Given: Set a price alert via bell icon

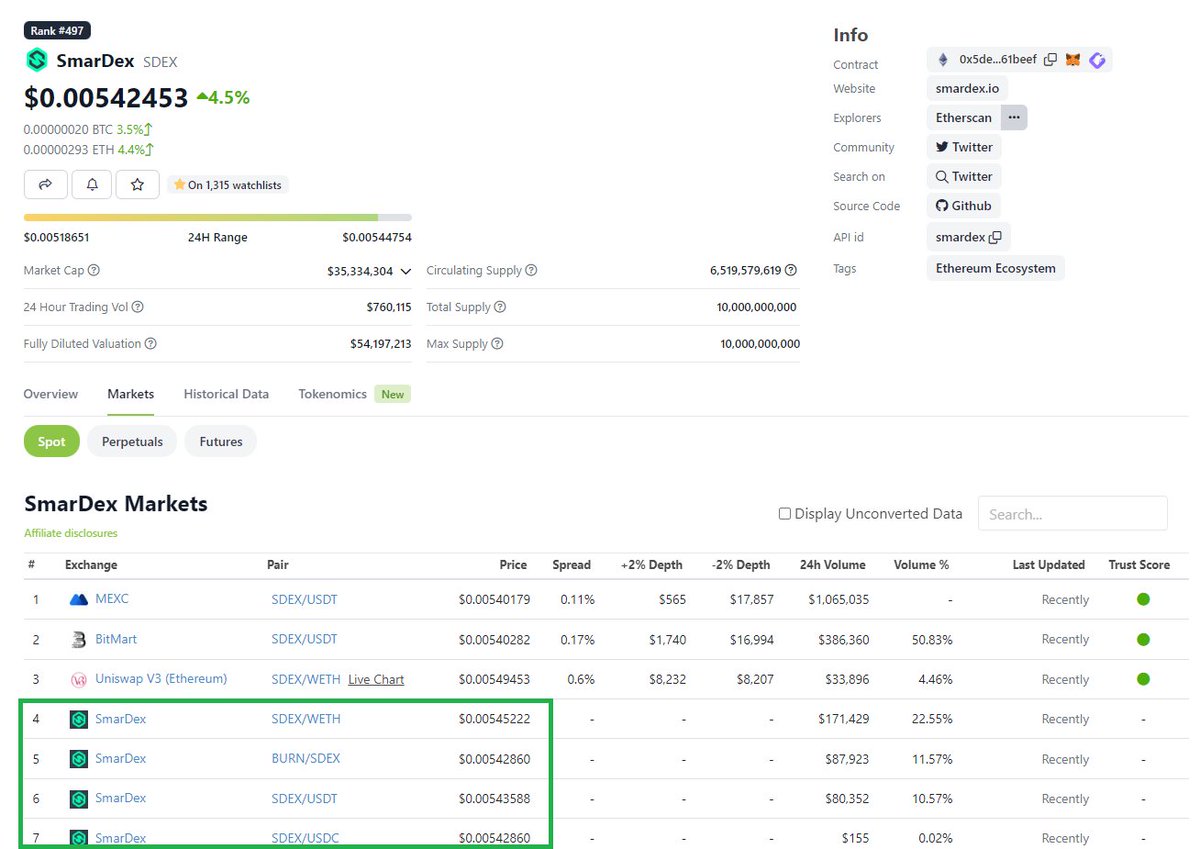Looking at the screenshot, I should [91, 184].
